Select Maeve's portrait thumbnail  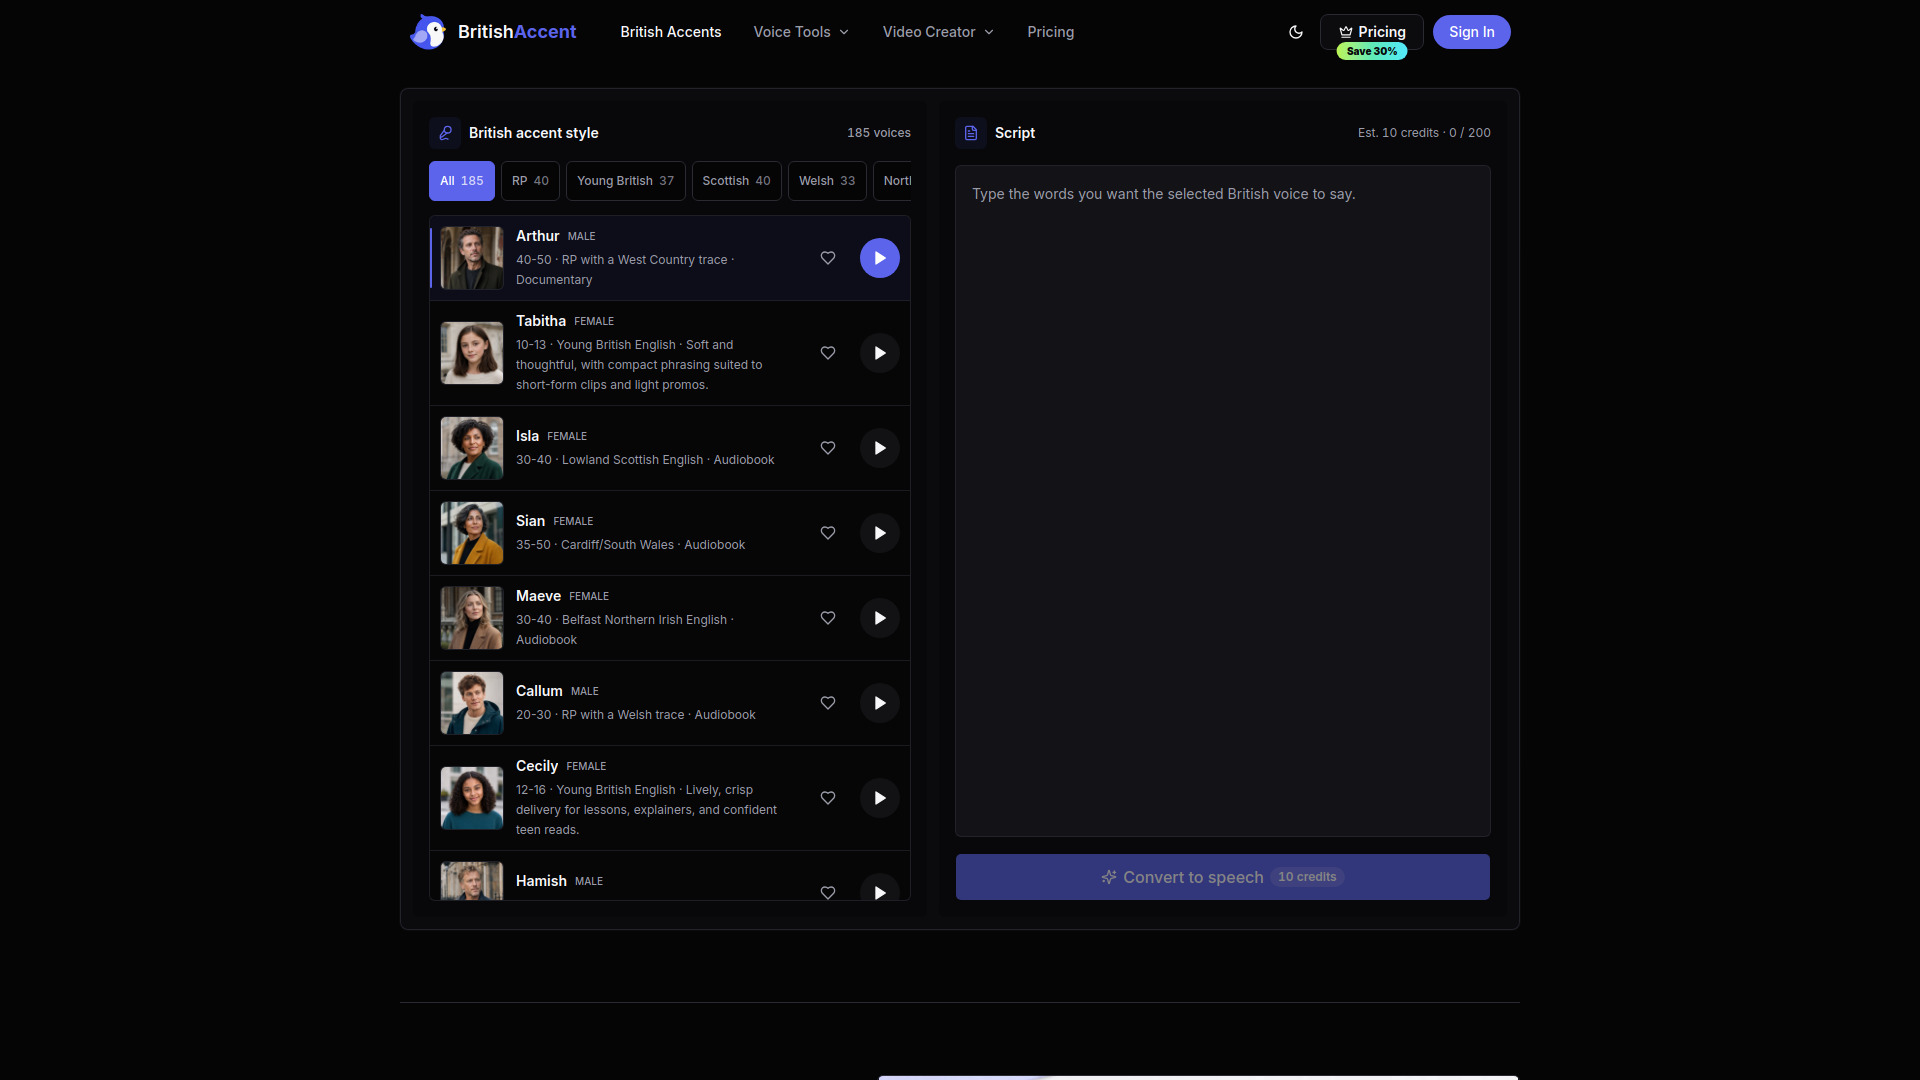coord(472,618)
